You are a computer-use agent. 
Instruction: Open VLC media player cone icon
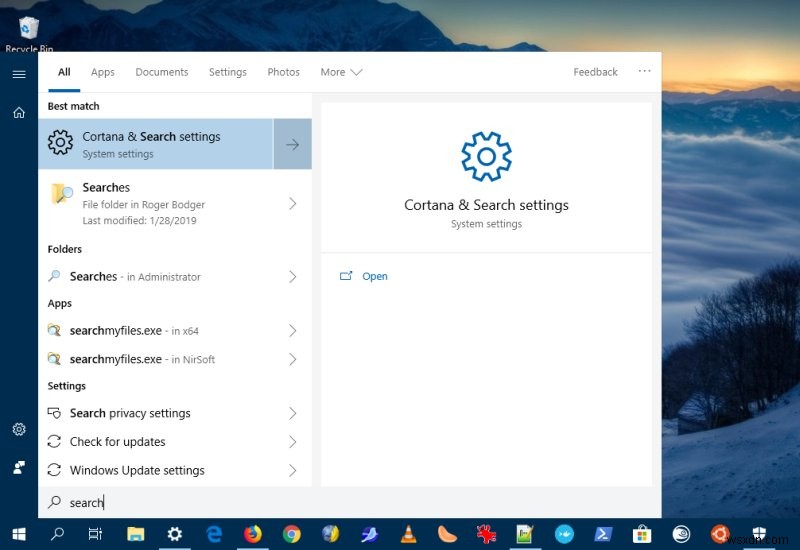408,534
